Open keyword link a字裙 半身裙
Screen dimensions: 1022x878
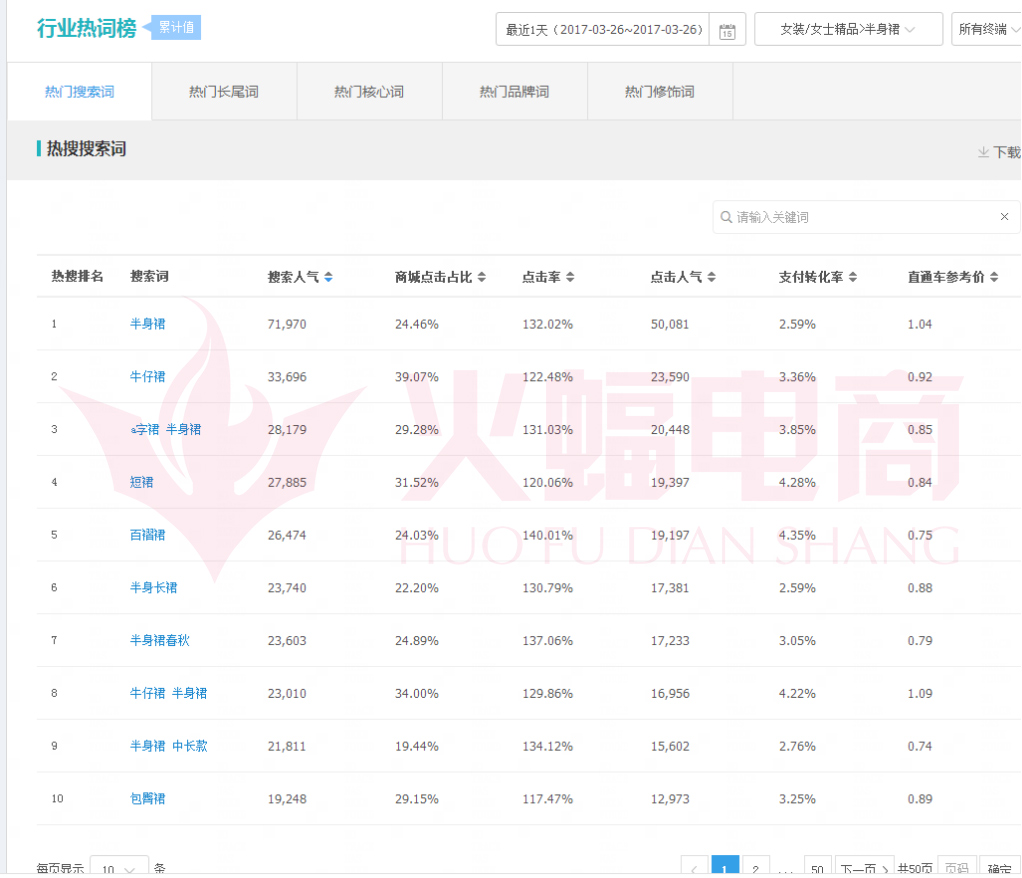pyautogui.click(x=166, y=430)
